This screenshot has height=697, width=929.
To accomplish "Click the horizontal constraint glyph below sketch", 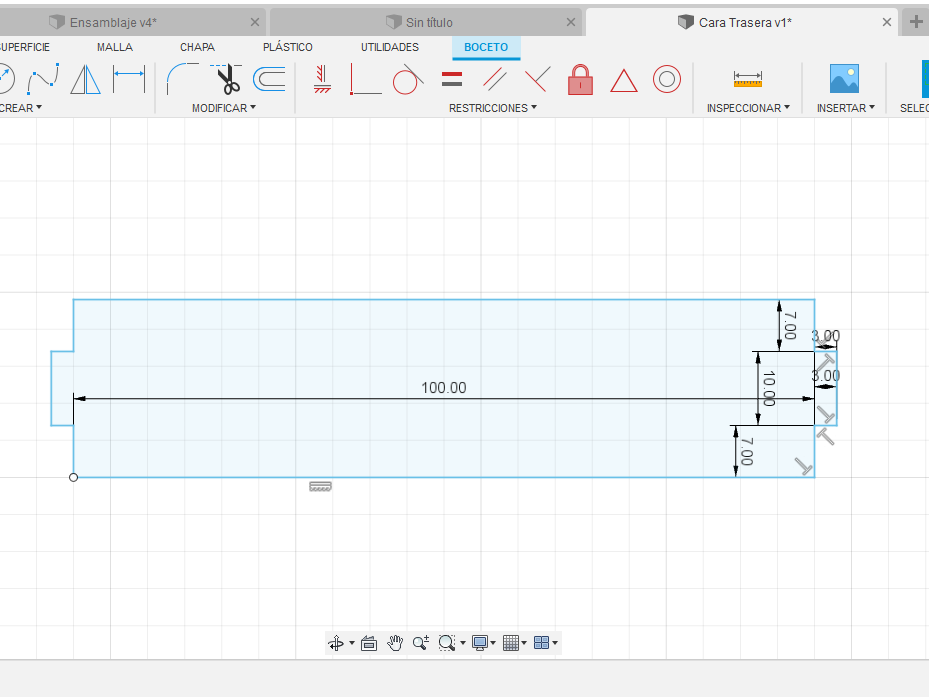I will coord(321,487).
